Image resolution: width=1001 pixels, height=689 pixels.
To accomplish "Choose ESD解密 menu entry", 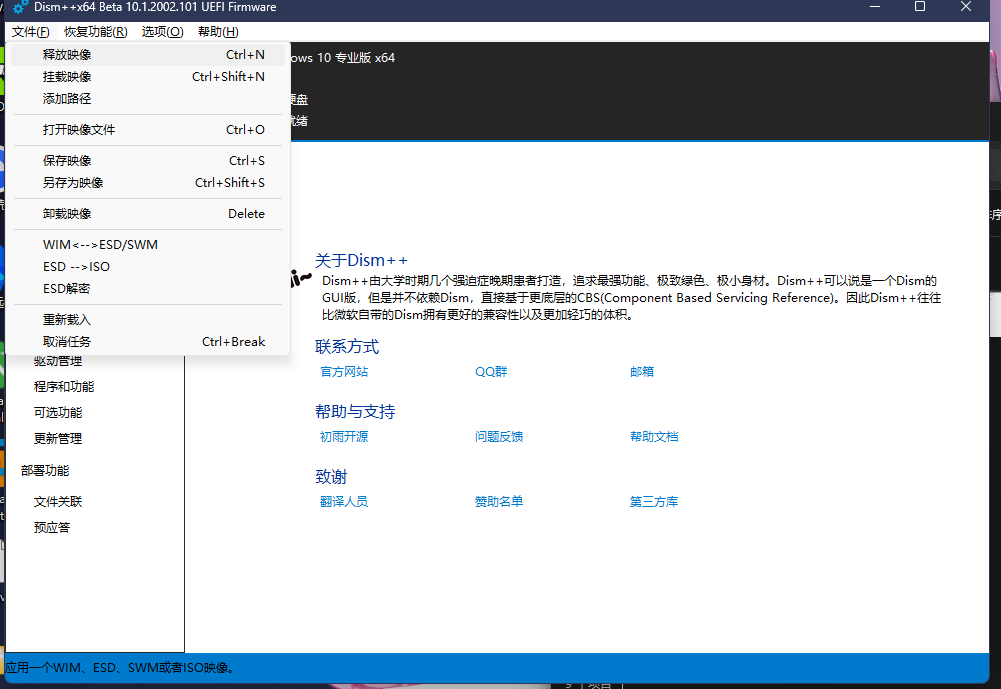I will [147, 289].
